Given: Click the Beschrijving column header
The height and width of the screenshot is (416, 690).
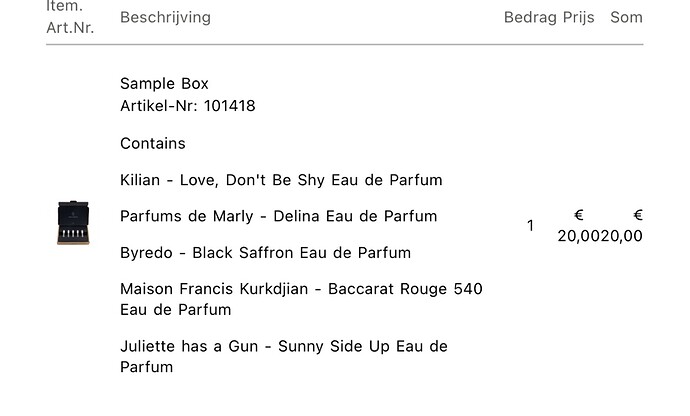Looking at the screenshot, I should click(165, 17).
